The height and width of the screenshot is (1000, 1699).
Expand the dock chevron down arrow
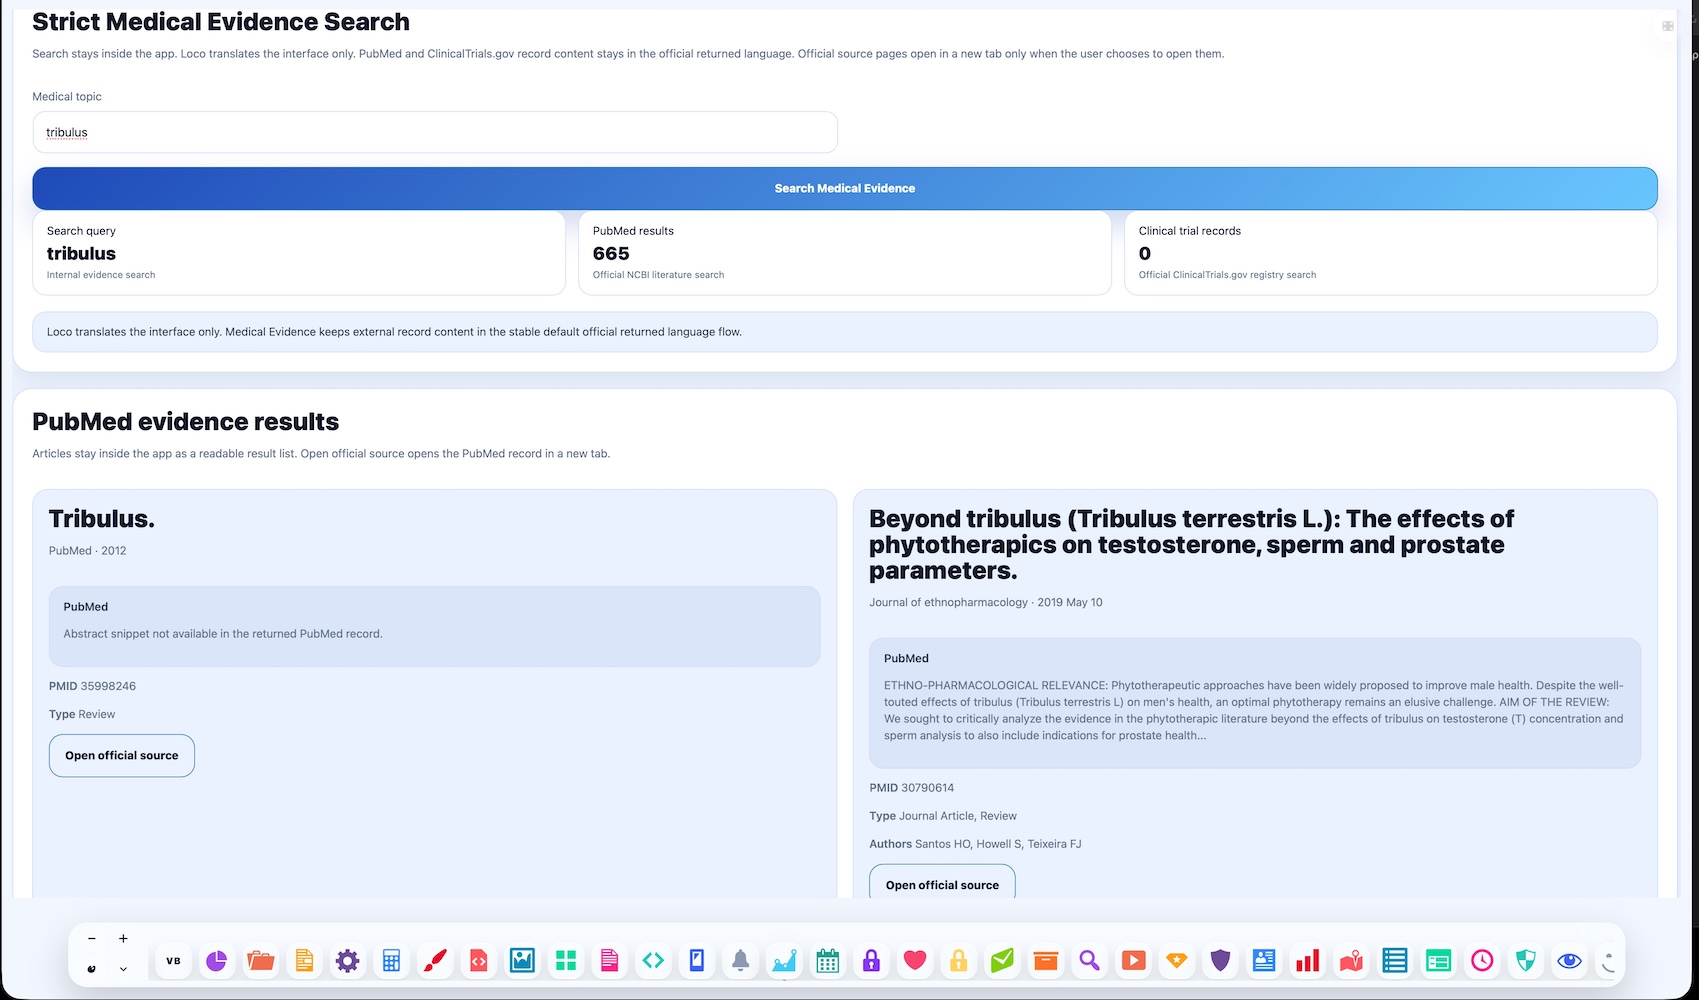pyautogui.click(x=123, y=969)
